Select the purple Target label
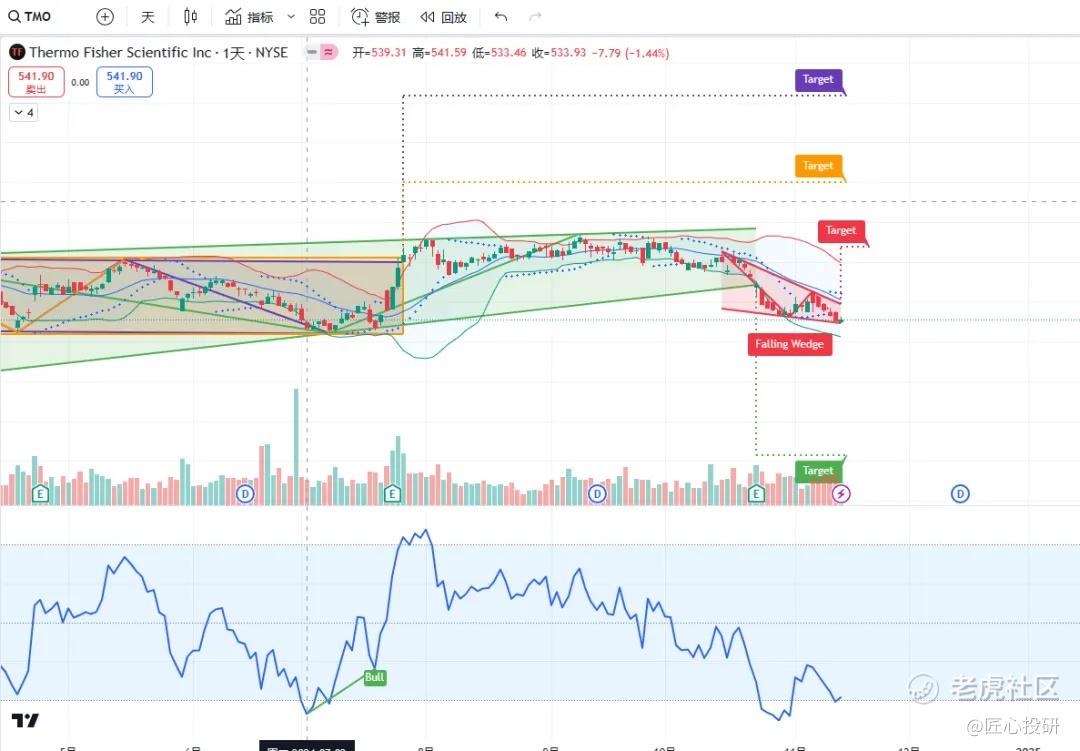 (818, 80)
